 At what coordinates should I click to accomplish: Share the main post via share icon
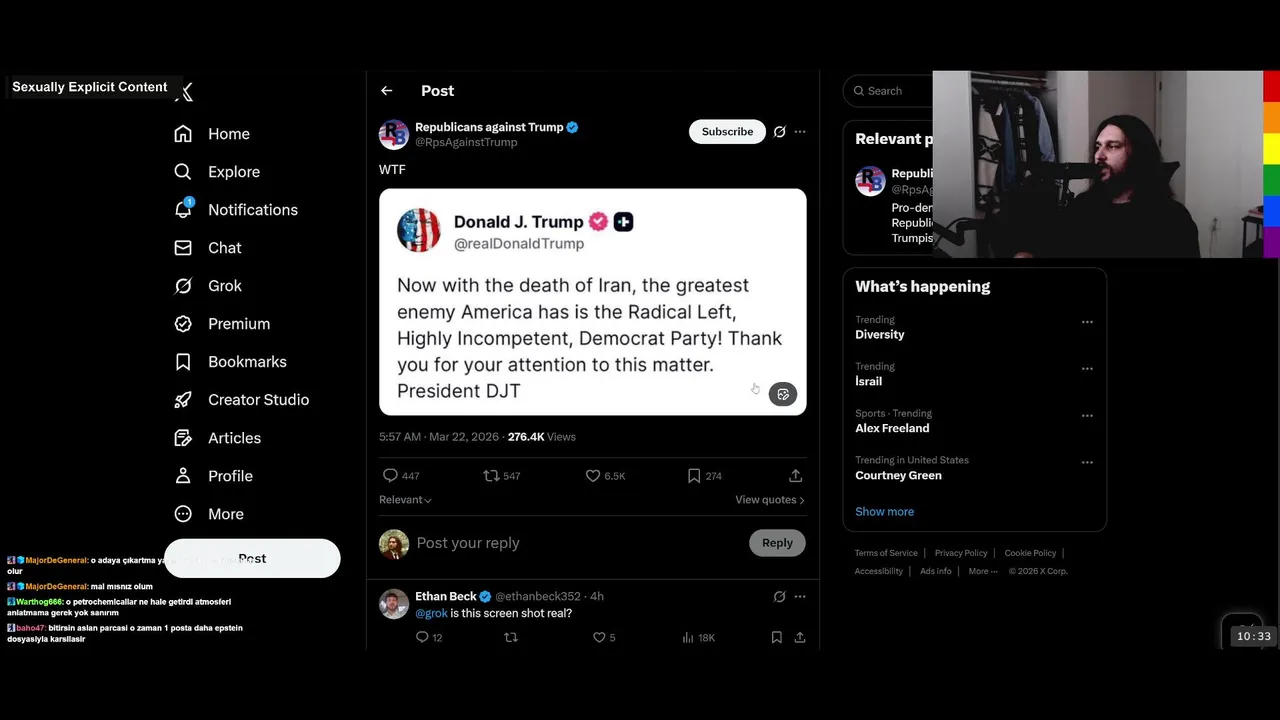tap(795, 476)
